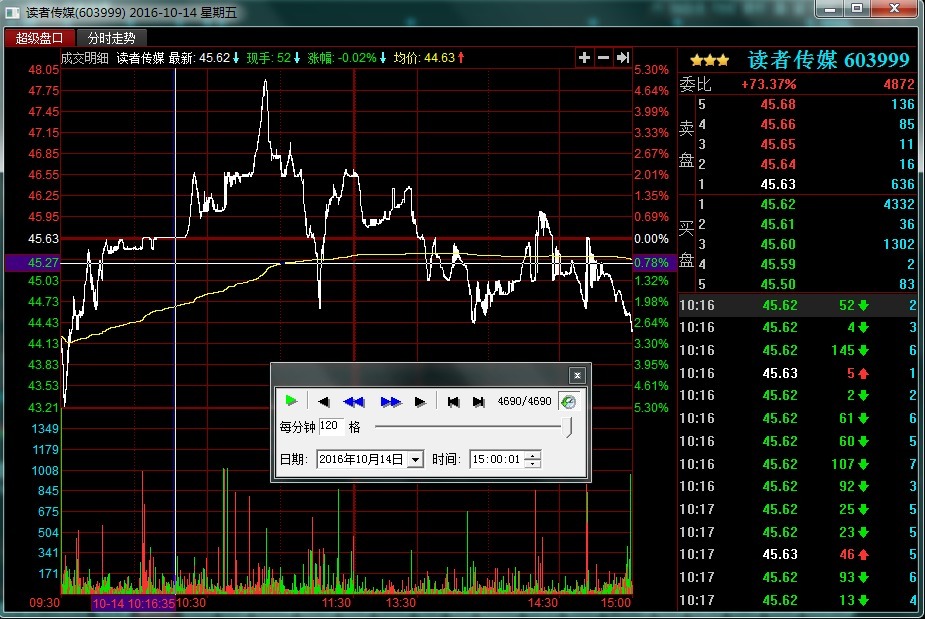This screenshot has width=925, height=619.
Task: Decrease time with the down spinner arrow
Action: 535,464
